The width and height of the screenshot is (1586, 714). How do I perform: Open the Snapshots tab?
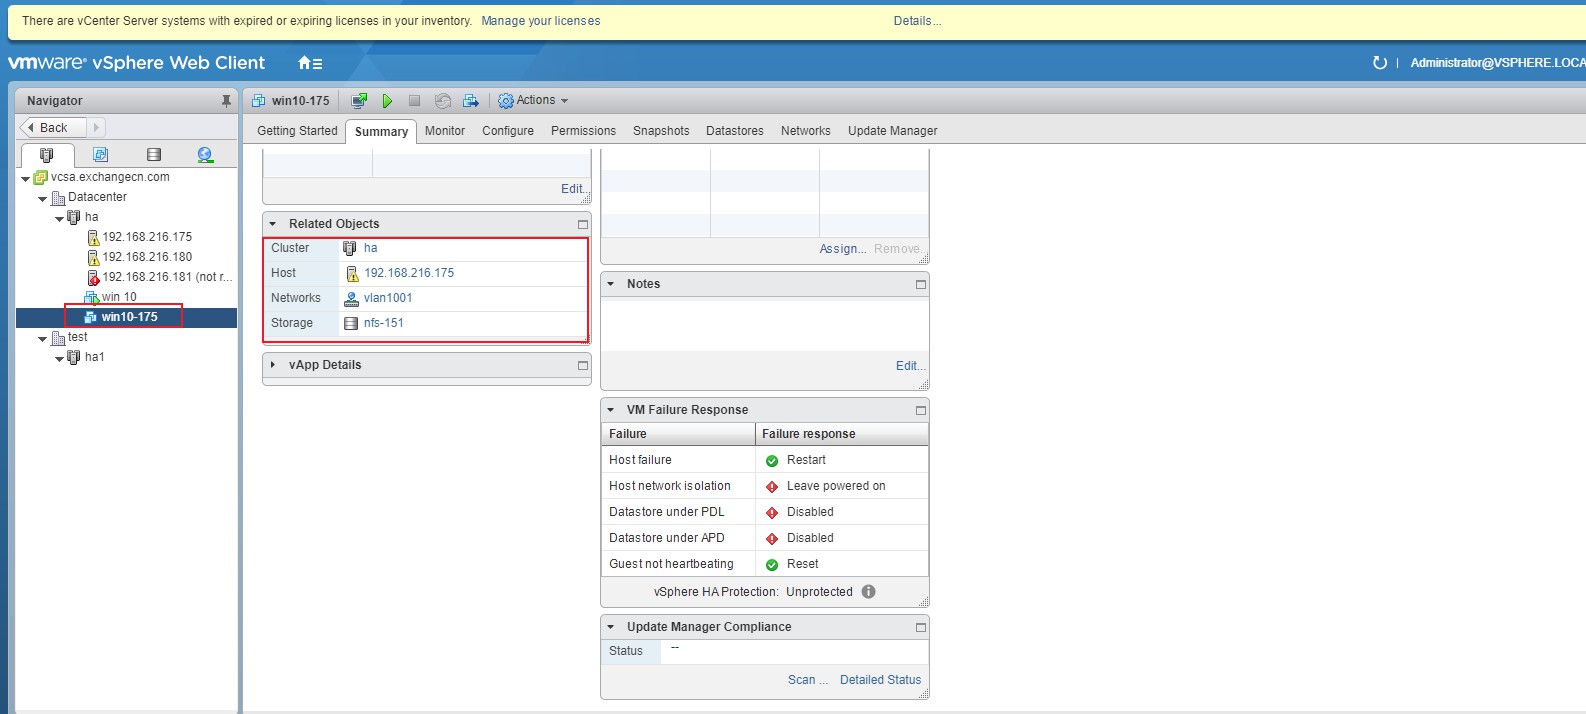coord(661,131)
